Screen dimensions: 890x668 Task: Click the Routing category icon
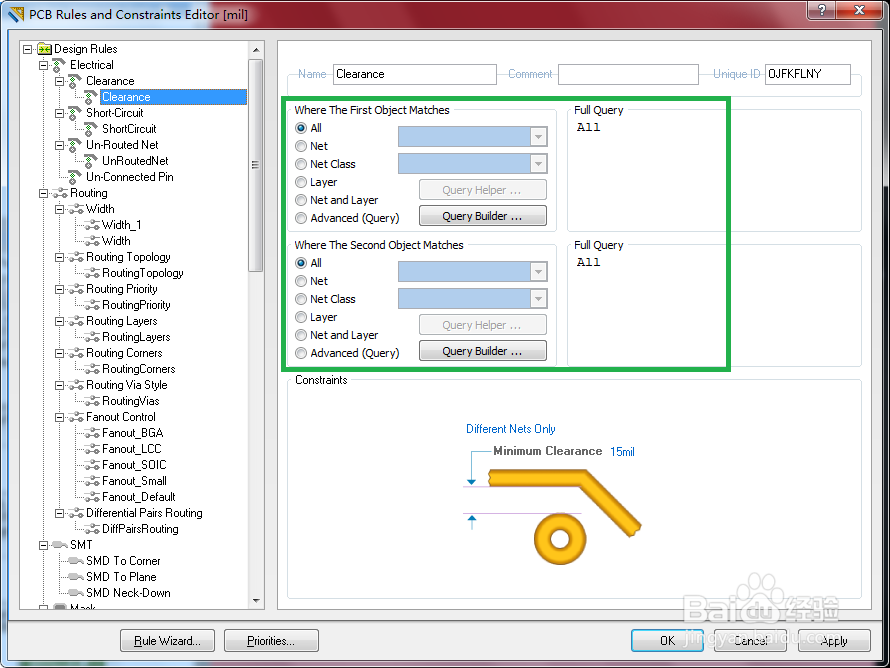[x=60, y=193]
